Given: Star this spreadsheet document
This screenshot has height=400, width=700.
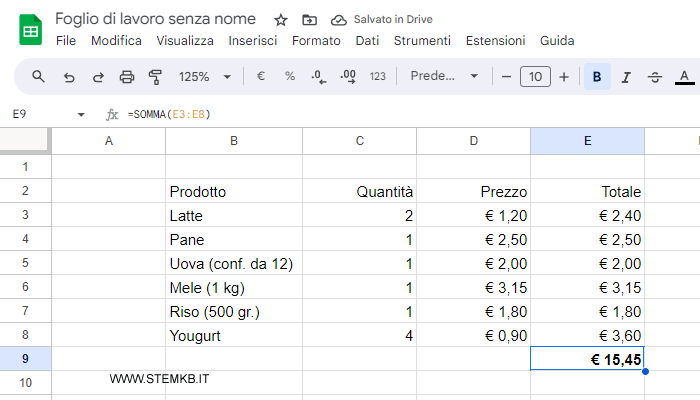Looking at the screenshot, I should point(281,20).
